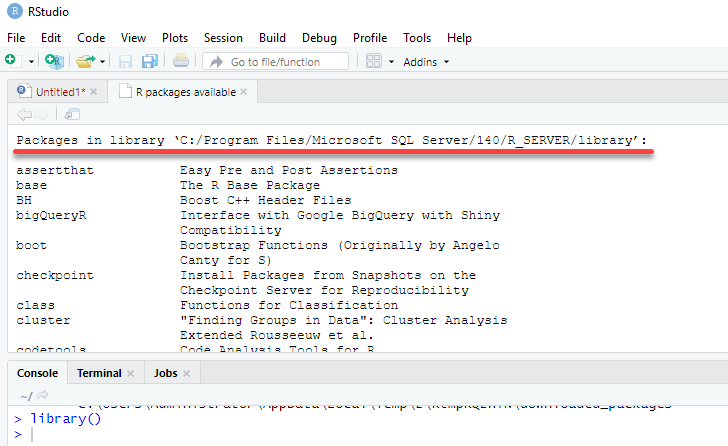Viewport: 728px width, 446px height.
Task: Click the 'checkpoint' package name
Action: tap(55, 275)
